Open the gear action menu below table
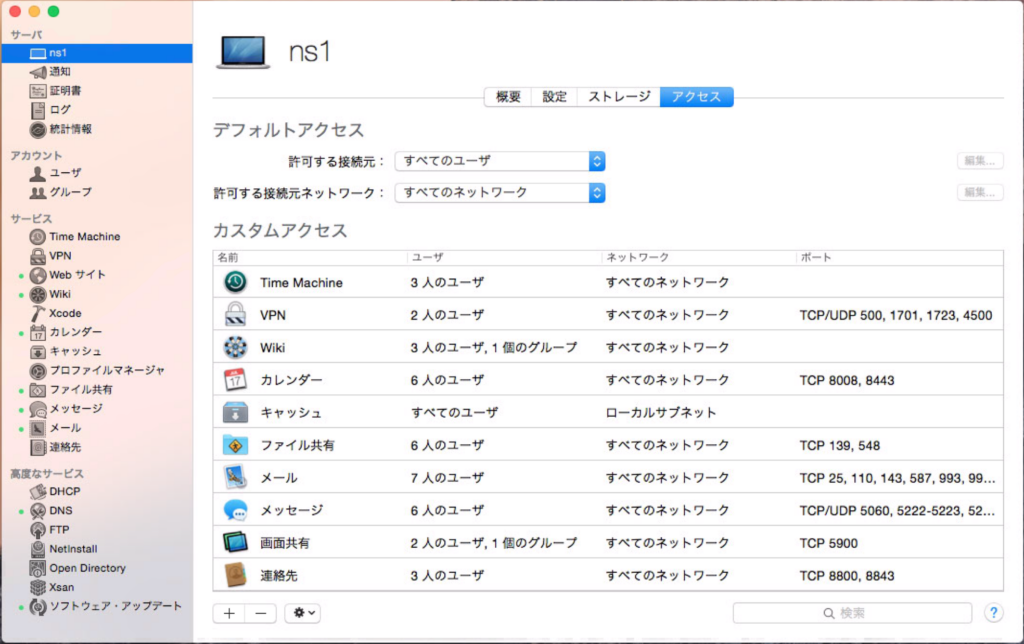Image resolution: width=1024 pixels, height=644 pixels. coord(302,613)
